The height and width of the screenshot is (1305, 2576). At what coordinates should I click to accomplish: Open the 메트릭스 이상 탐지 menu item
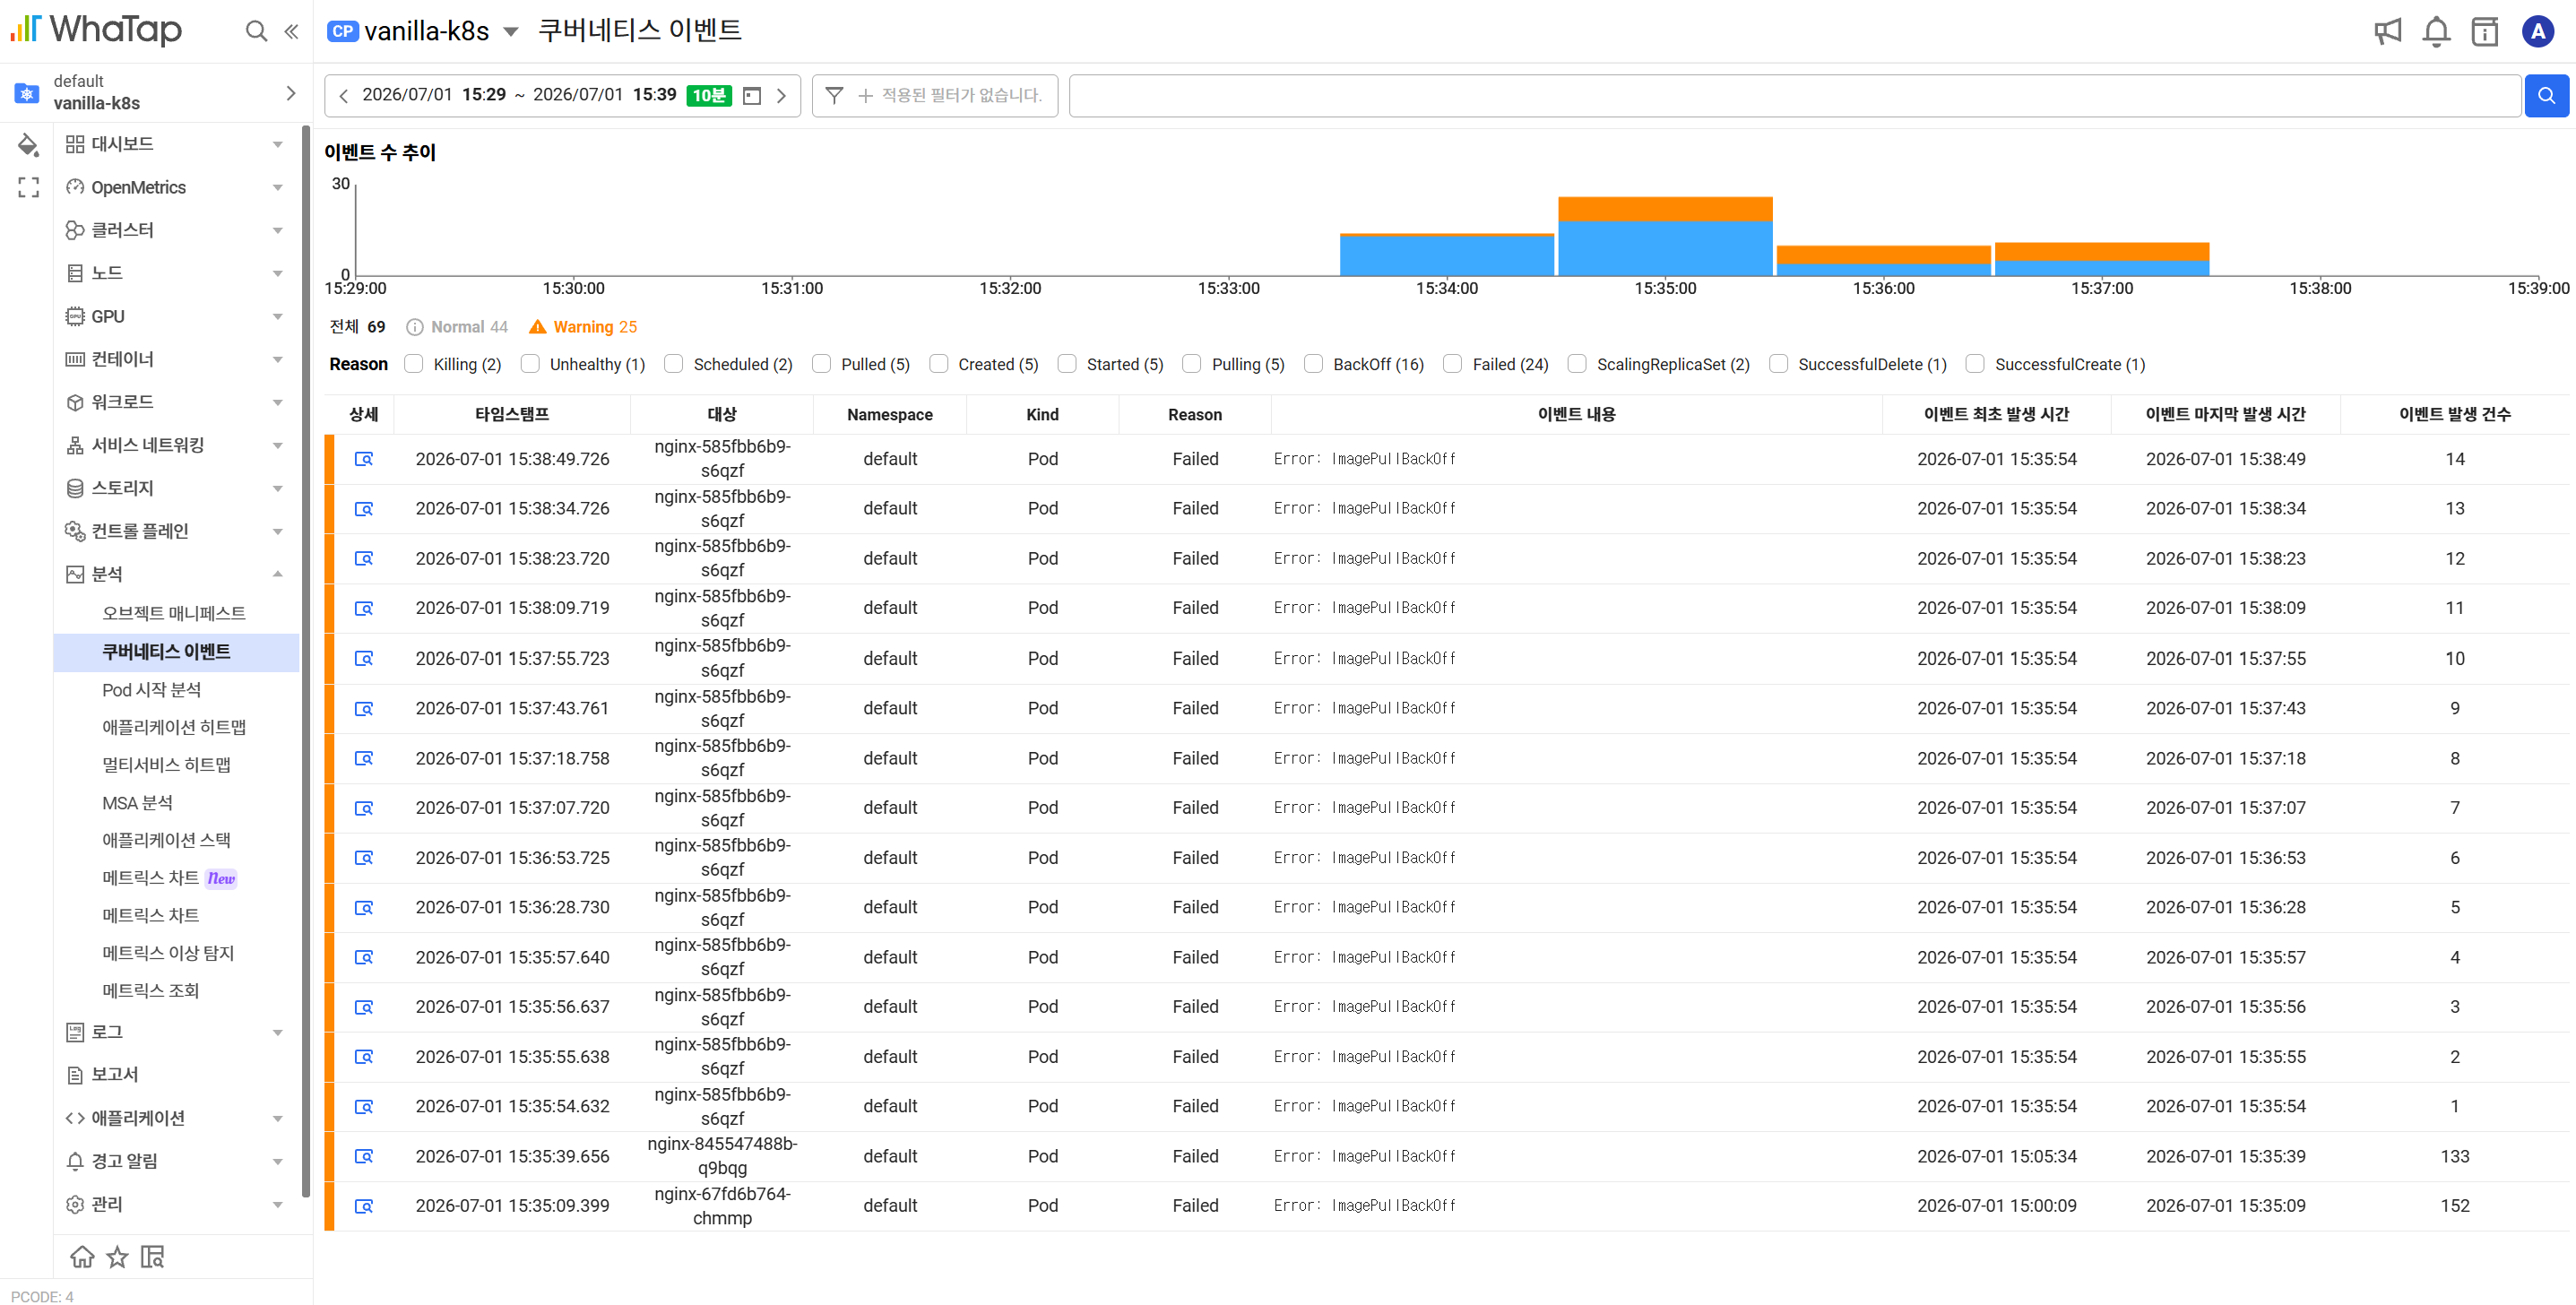(x=167, y=953)
